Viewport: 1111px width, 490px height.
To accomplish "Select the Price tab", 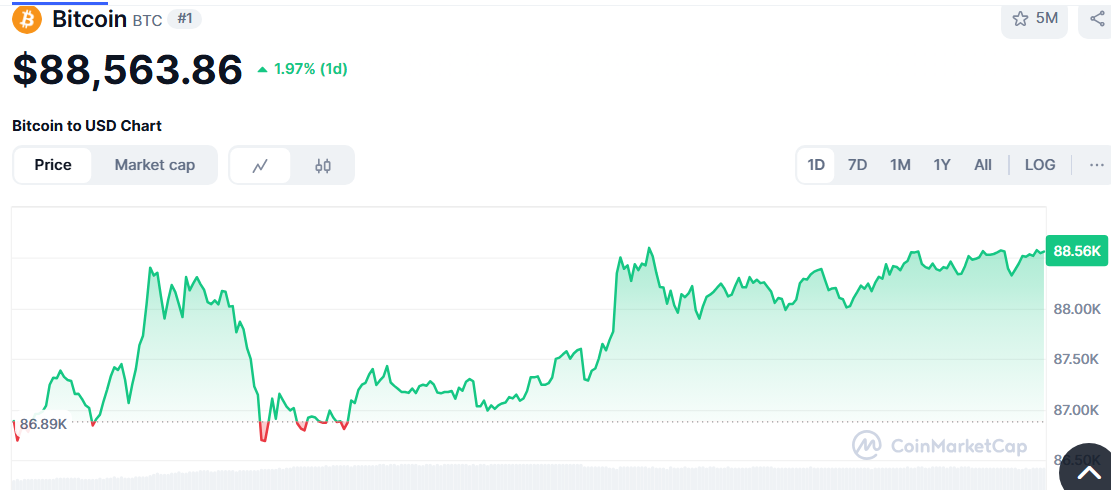I will coord(53,165).
